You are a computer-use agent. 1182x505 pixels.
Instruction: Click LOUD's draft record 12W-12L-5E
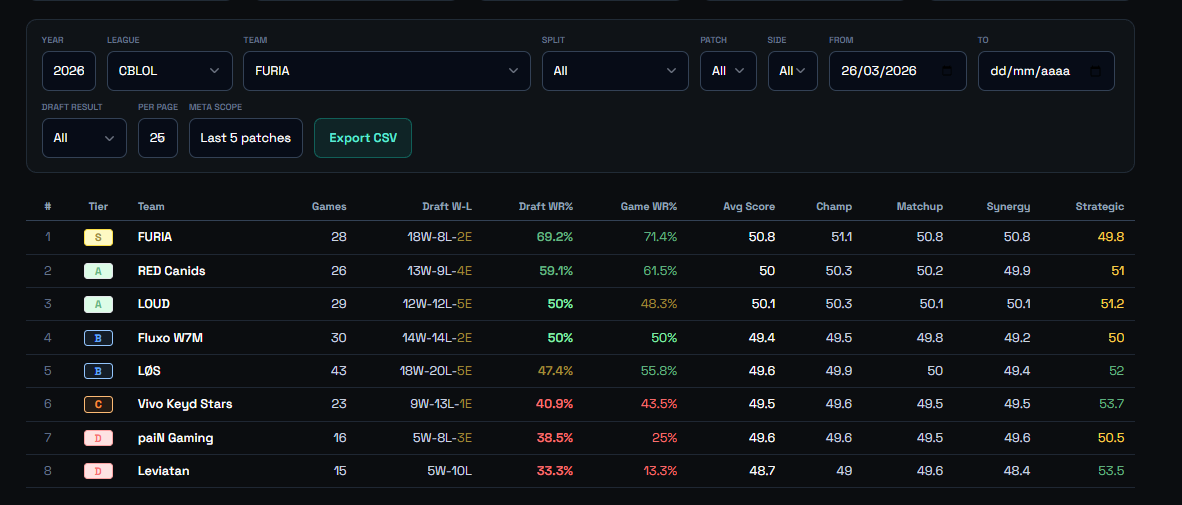[437, 304]
